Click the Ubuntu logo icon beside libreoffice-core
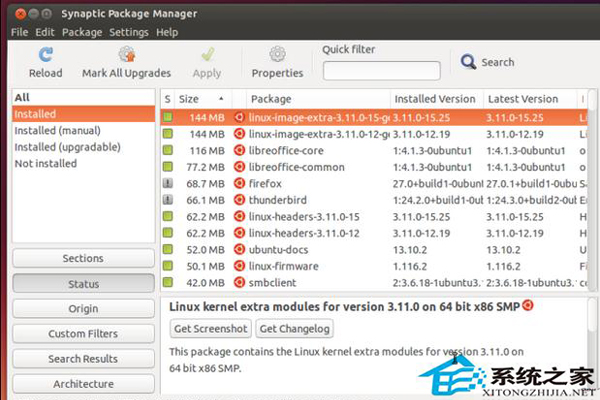 pyautogui.click(x=239, y=150)
